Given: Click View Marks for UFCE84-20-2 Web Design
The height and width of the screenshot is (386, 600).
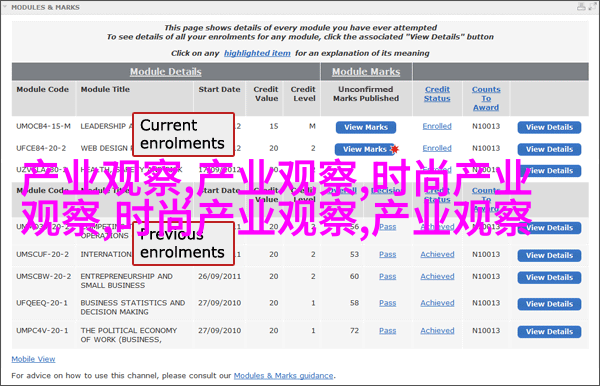Looking at the screenshot, I should (365, 149).
